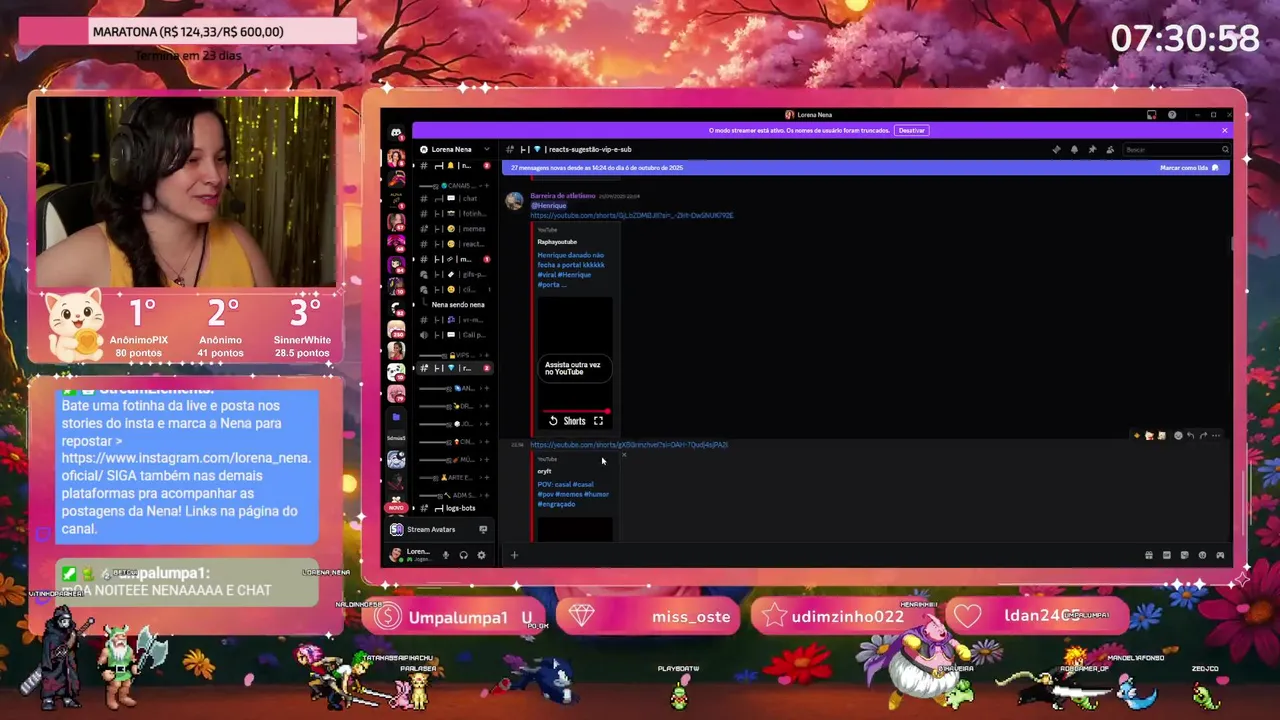Image resolution: width=1280 pixels, height=720 pixels.
Task: Add reaction on hovered message toolbar
Action: tap(1178, 436)
